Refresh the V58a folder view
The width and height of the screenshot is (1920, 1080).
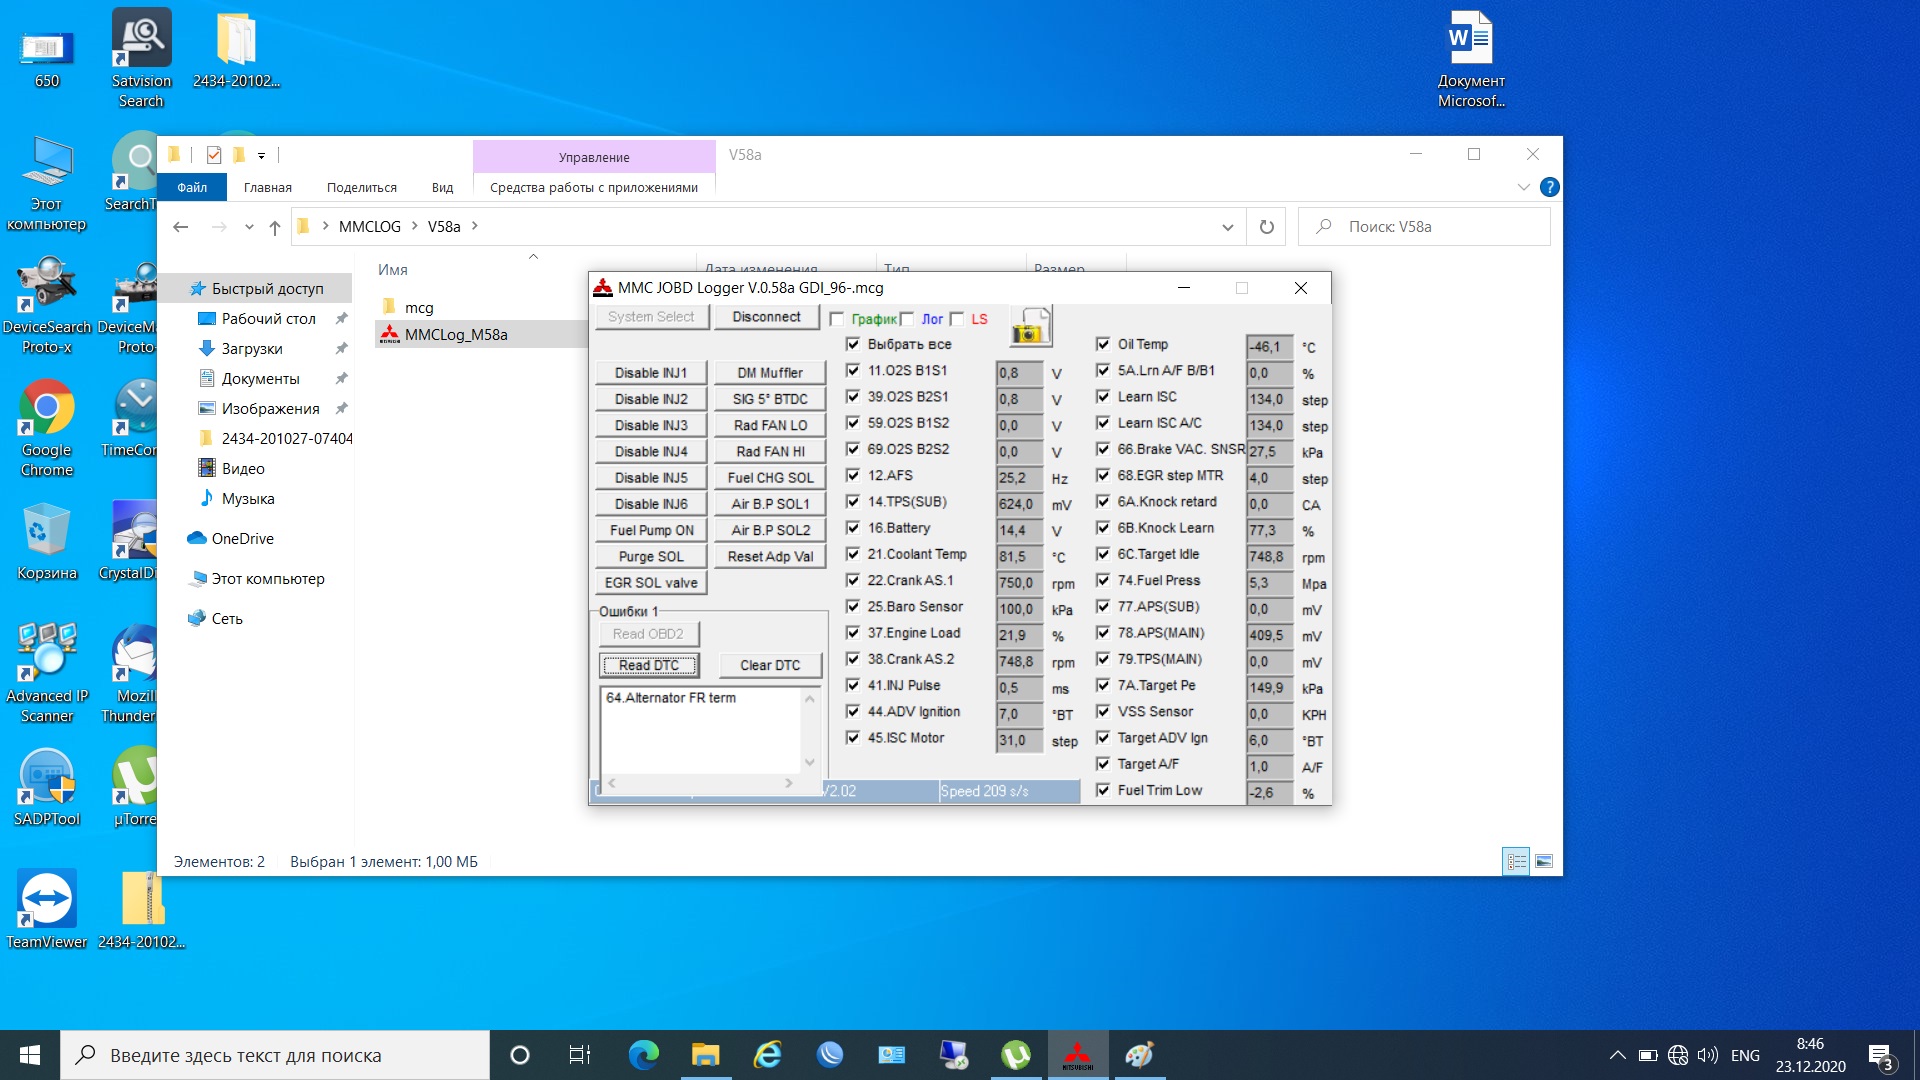coord(1266,227)
